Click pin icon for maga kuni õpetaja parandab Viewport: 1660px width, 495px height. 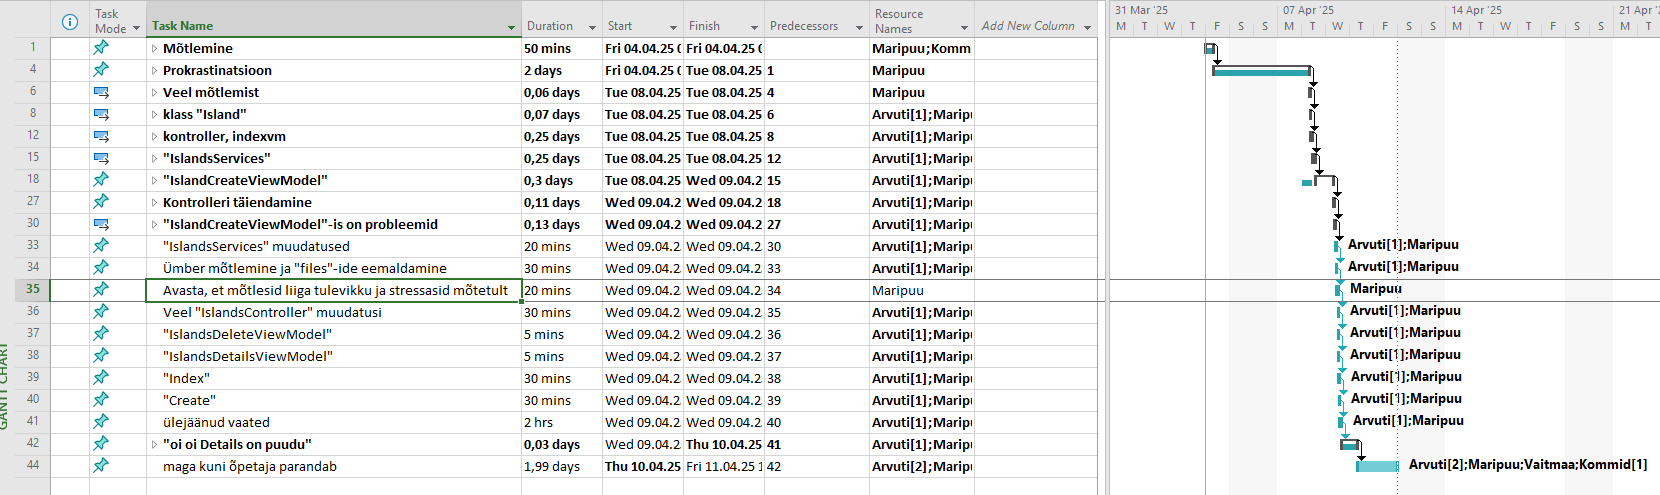[x=101, y=466]
